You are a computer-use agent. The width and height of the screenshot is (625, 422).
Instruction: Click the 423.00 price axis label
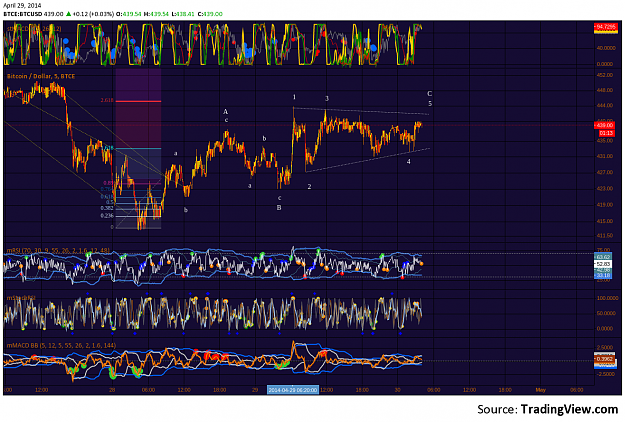click(605, 188)
